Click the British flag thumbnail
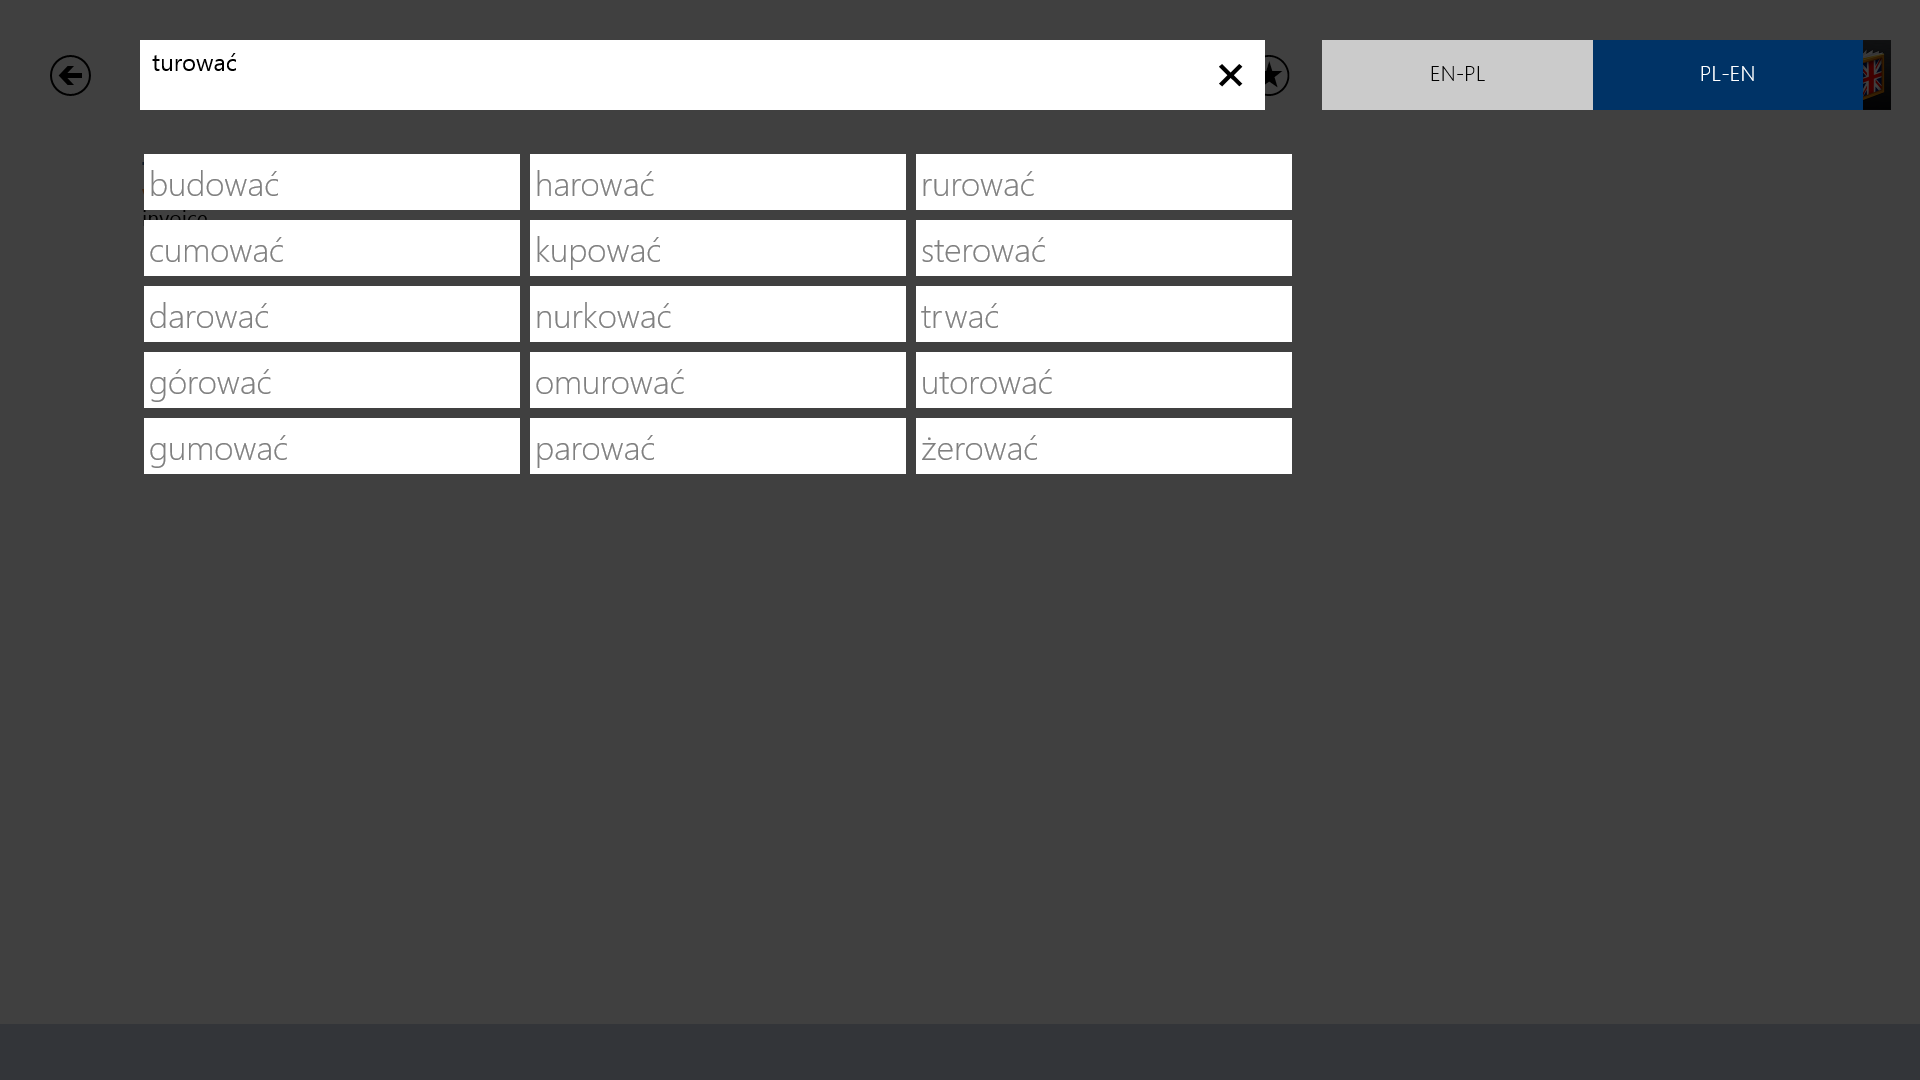This screenshot has height=1080, width=1920. coord(1876,75)
